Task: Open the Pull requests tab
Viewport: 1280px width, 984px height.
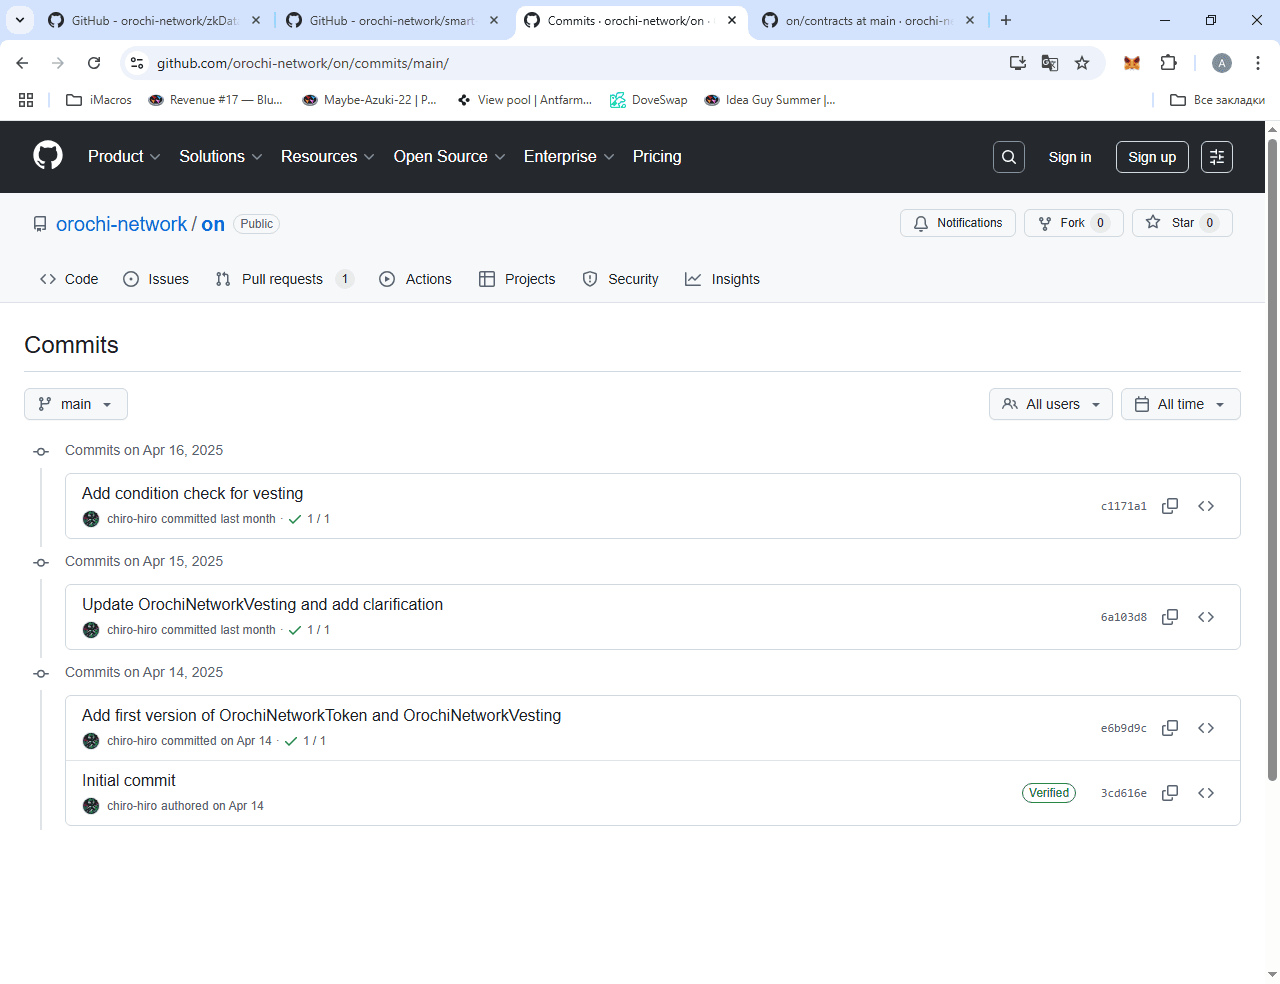Action: [x=285, y=279]
